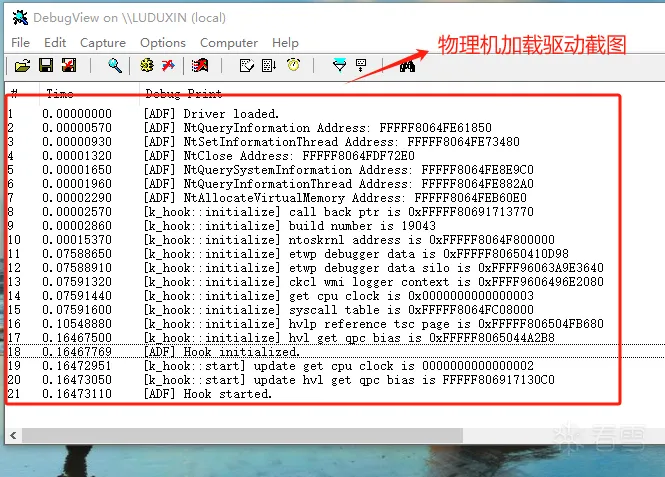665x477 pixels.
Task: Click the History Depth list icon
Action: [x=269, y=65]
